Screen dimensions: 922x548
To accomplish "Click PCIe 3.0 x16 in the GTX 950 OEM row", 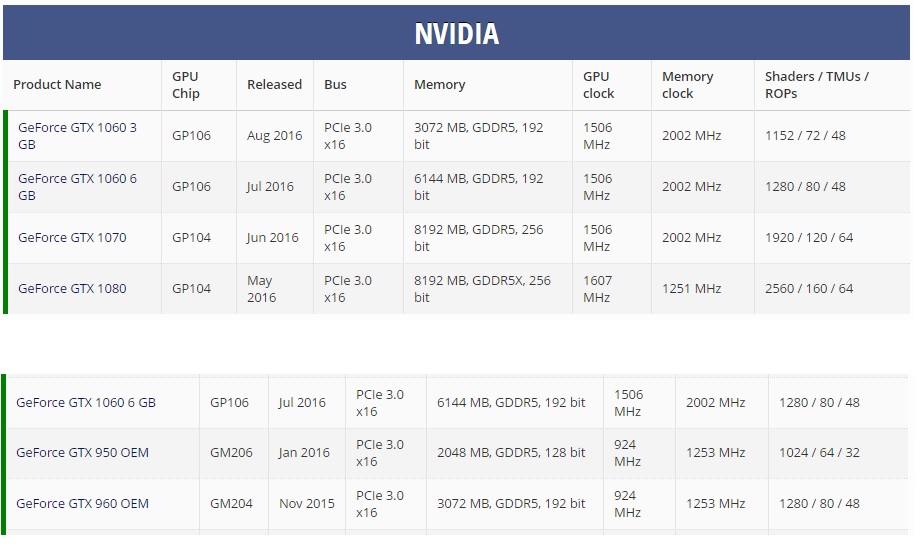I will coord(380,453).
